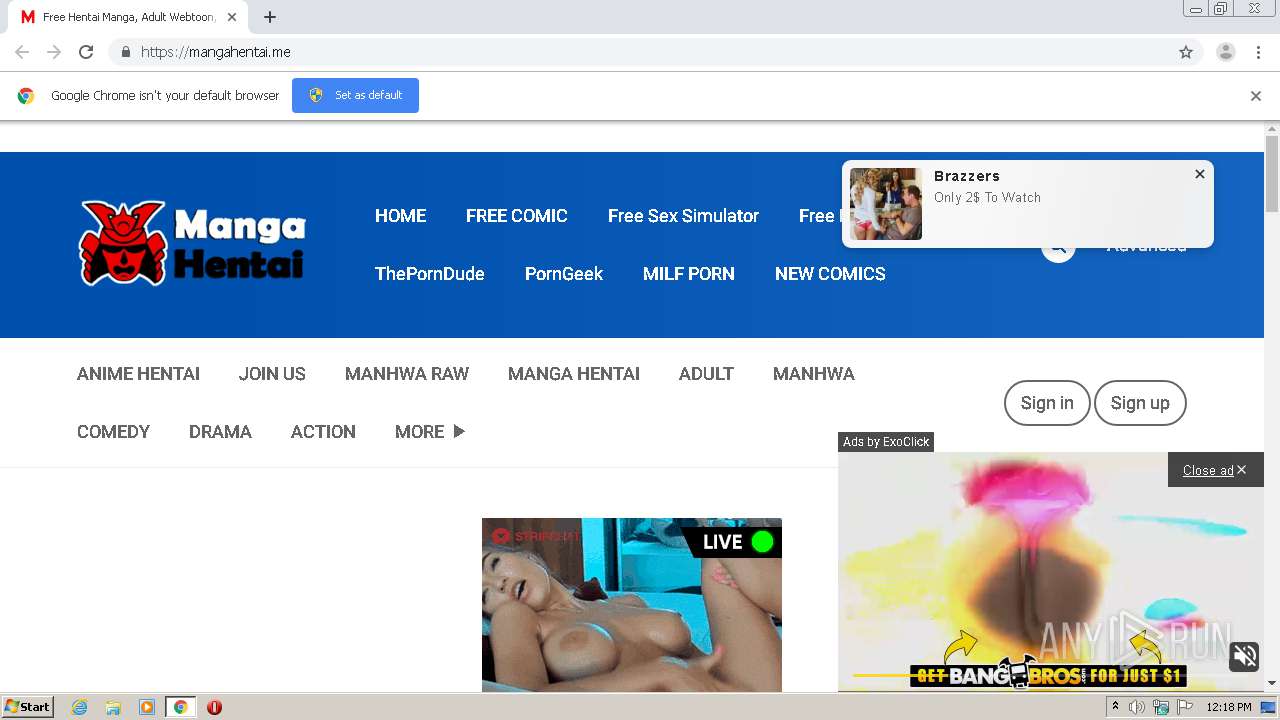Click the Sign up button
Viewport: 1280px width, 720px height.
(1140, 403)
